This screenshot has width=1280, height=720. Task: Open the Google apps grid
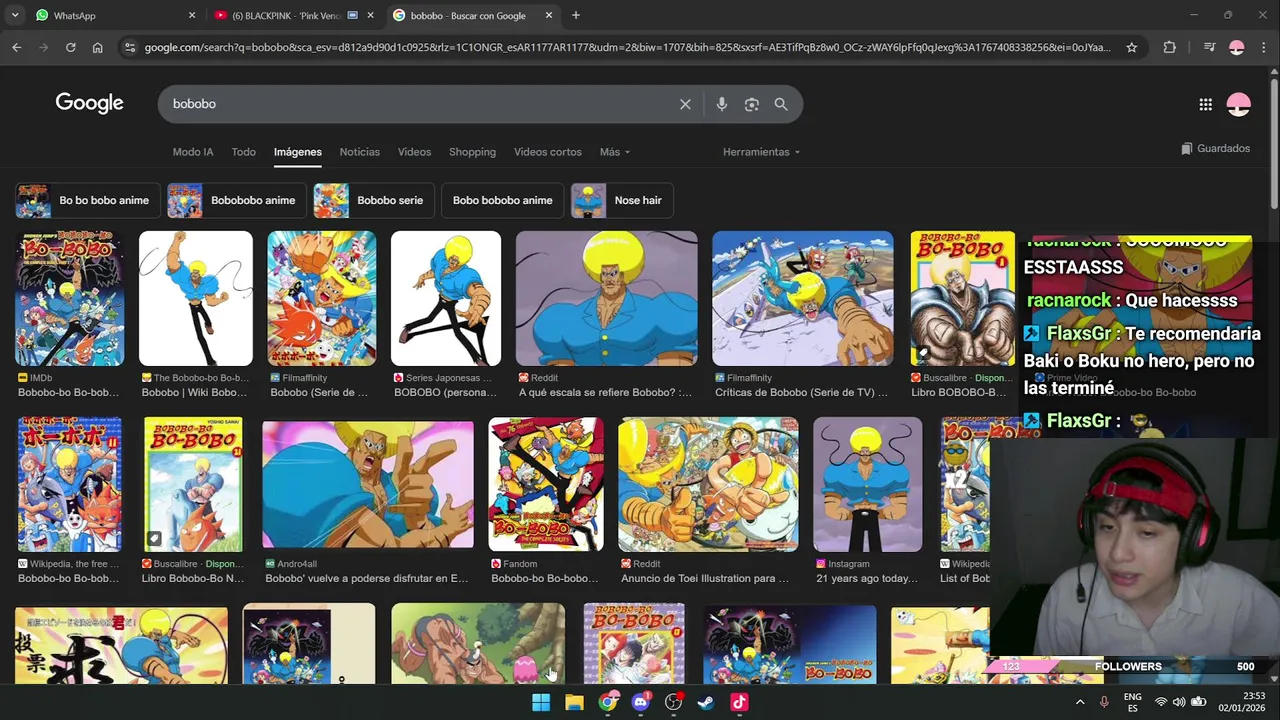coord(1206,104)
